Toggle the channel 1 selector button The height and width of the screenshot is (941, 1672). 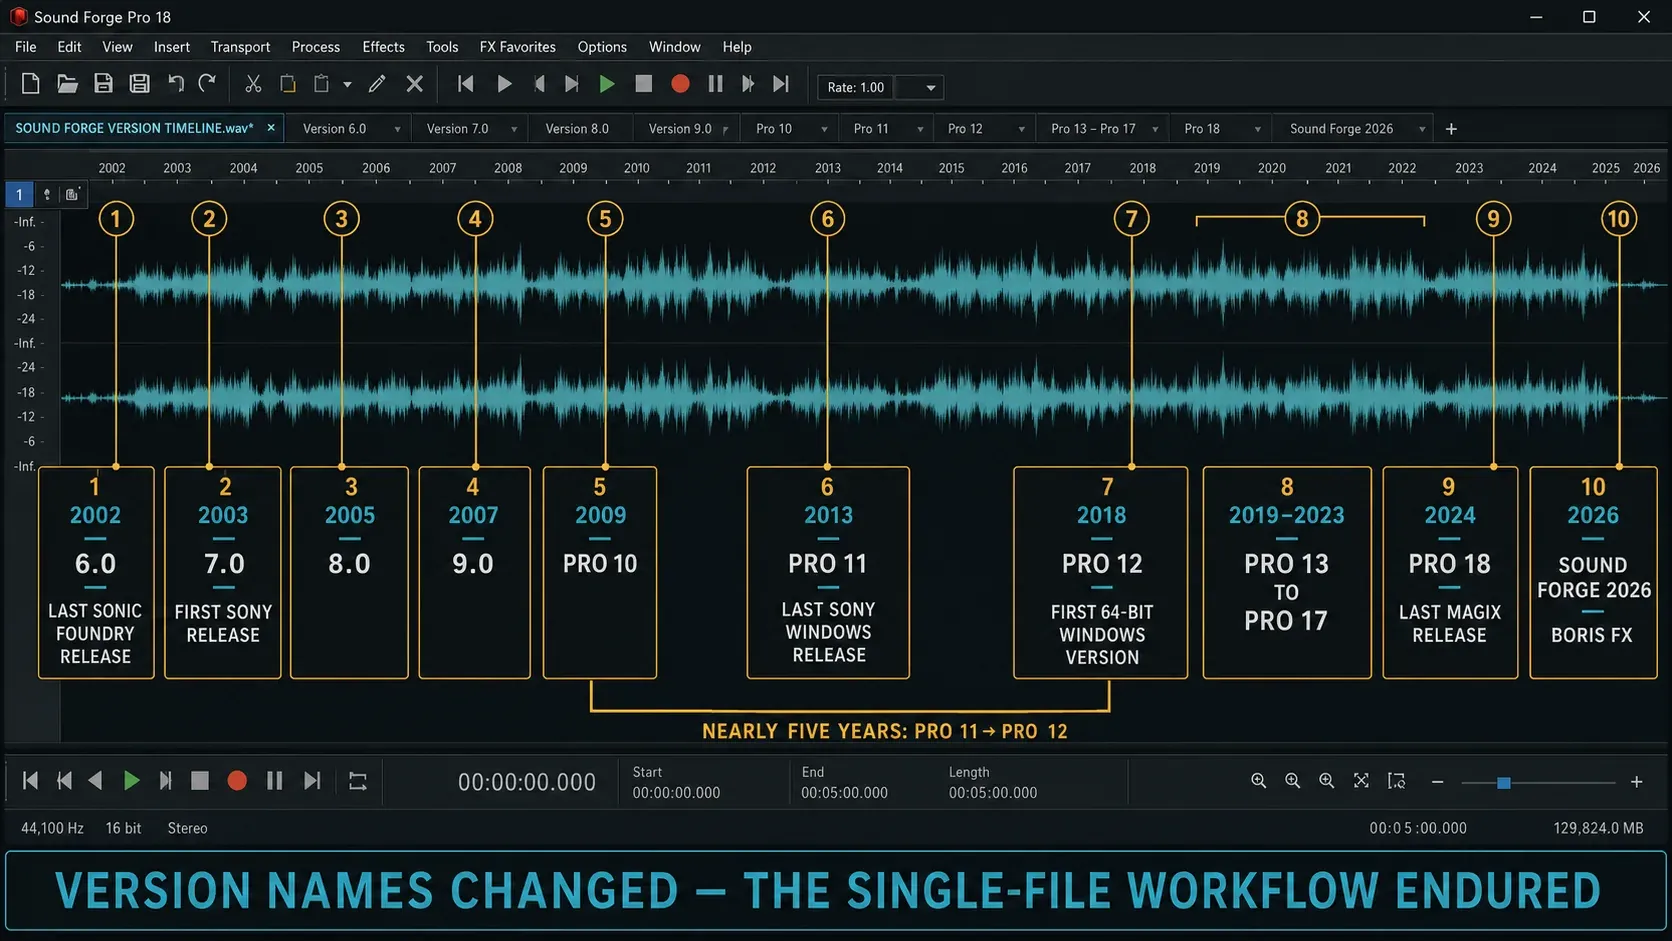click(19, 194)
